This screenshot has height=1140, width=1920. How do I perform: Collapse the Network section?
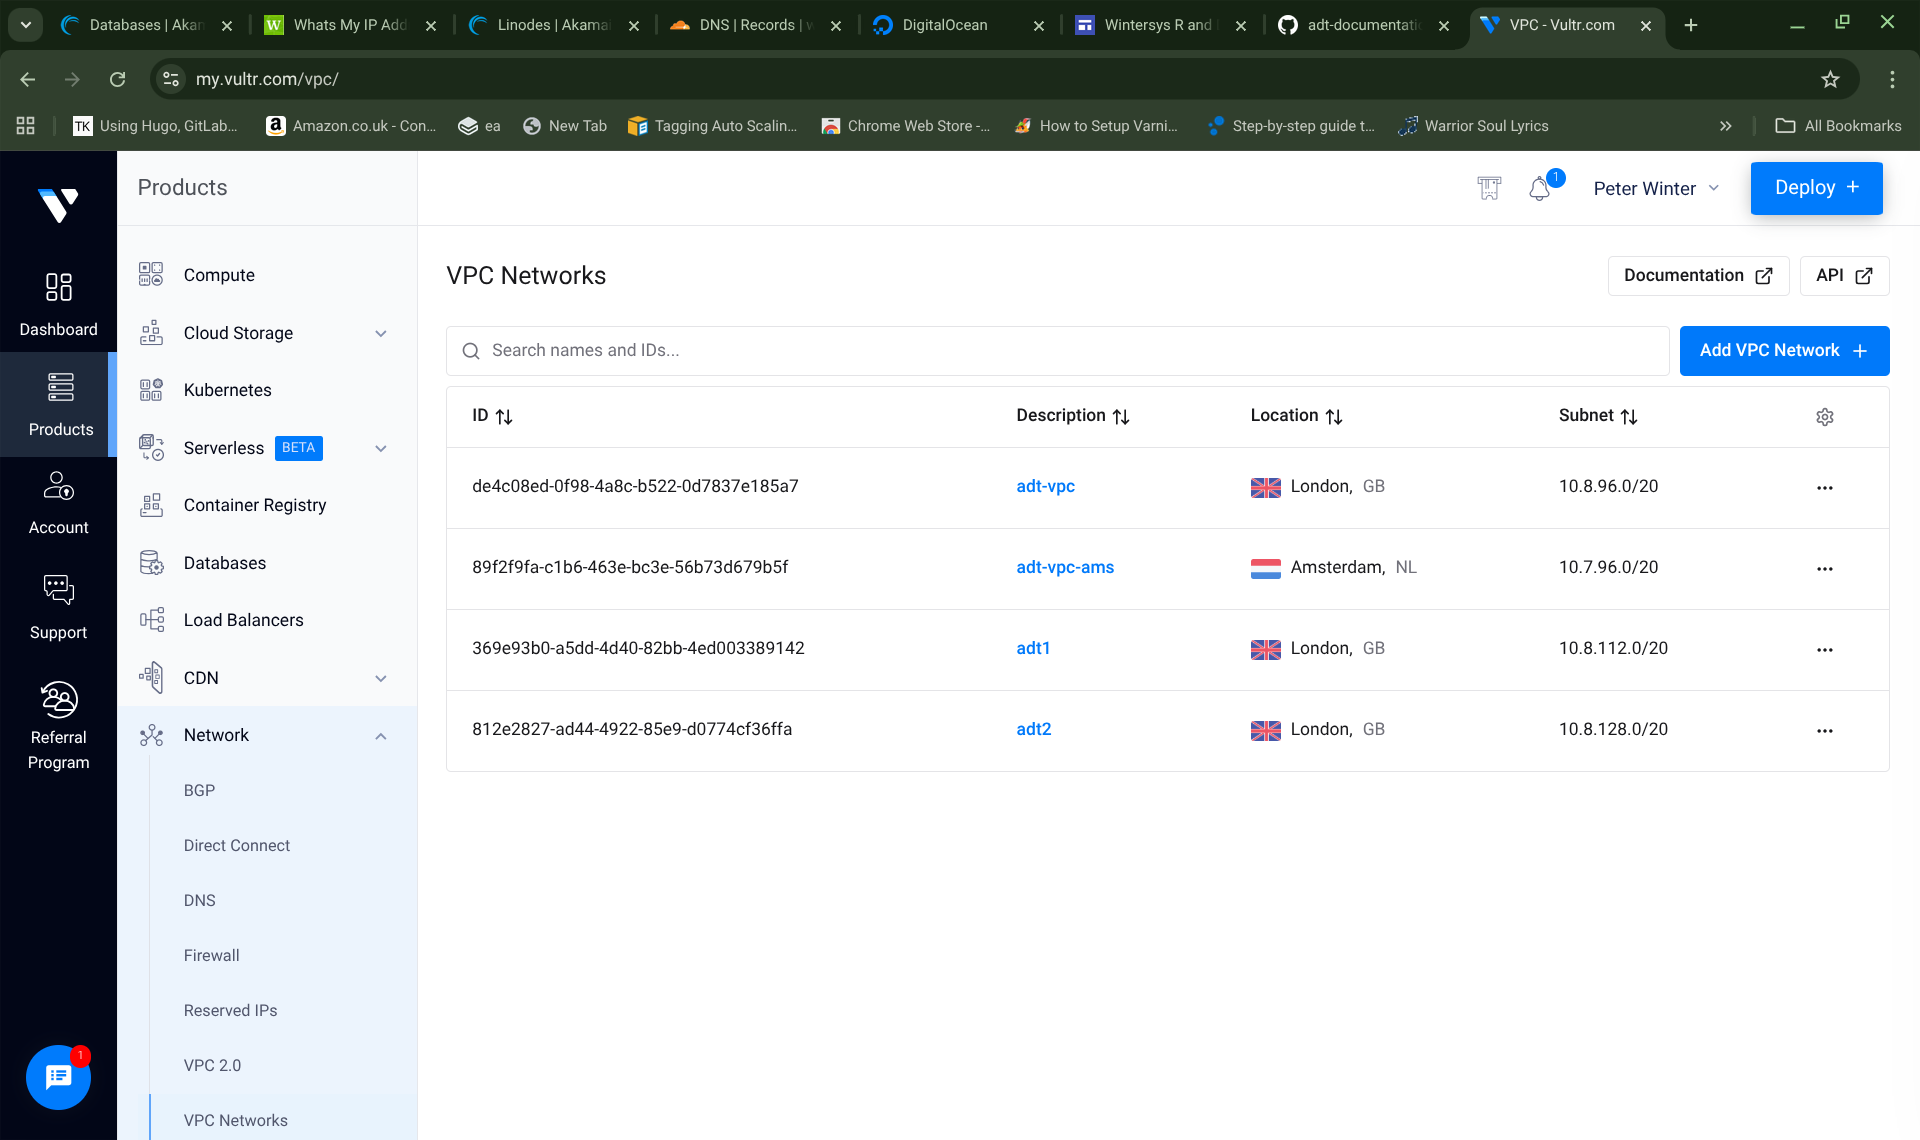381,735
